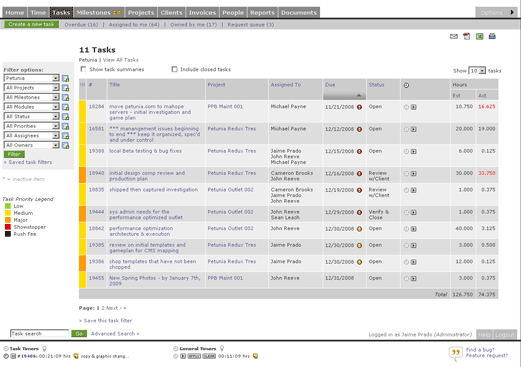Change the Show 10 tasks dropdown

click(x=477, y=71)
